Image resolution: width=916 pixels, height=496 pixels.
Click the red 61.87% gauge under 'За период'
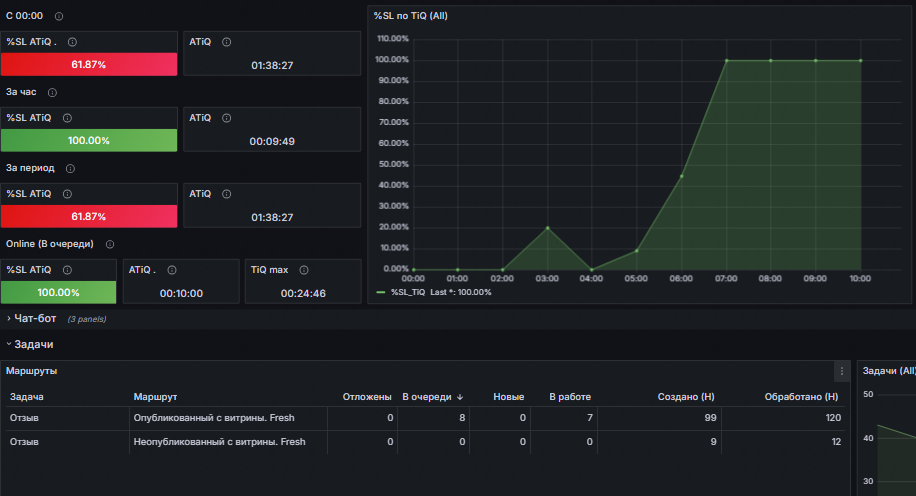pos(89,216)
